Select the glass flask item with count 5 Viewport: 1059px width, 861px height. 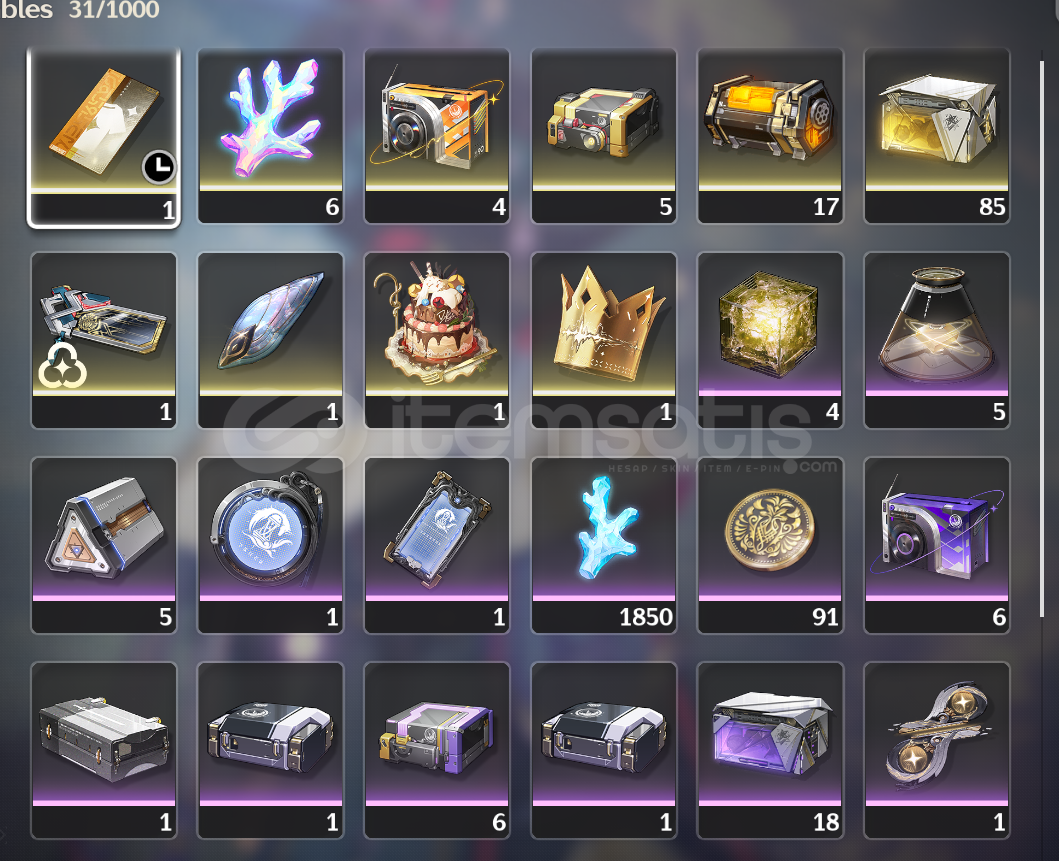(x=937, y=340)
